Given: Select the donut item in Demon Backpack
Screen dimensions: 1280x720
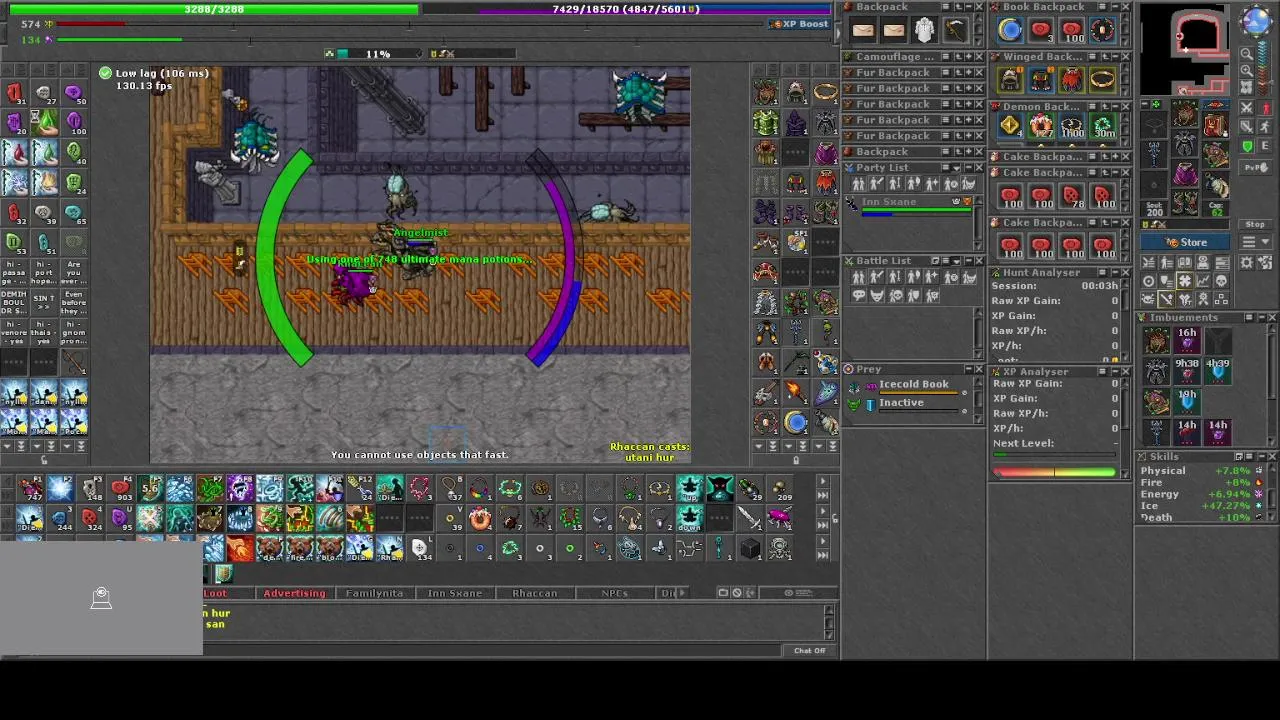Looking at the screenshot, I should tap(1041, 127).
